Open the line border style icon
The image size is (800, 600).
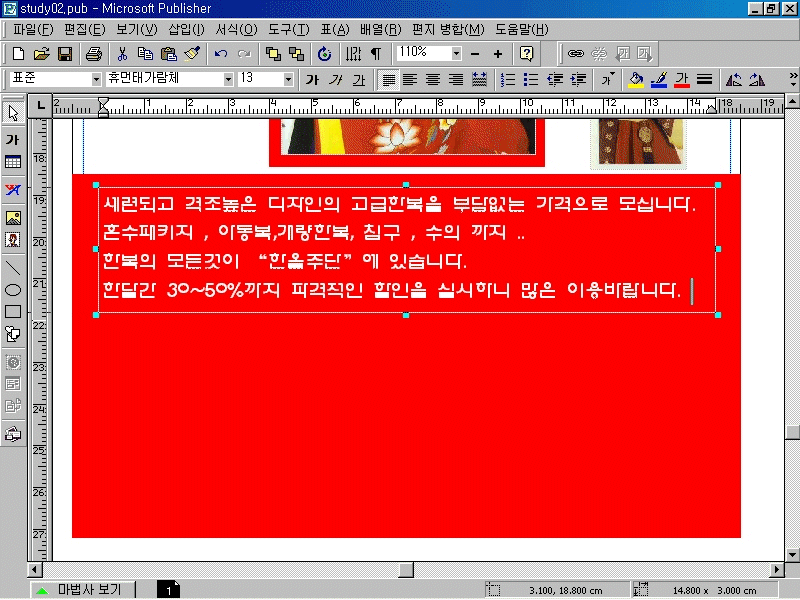(x=704, y=80)
